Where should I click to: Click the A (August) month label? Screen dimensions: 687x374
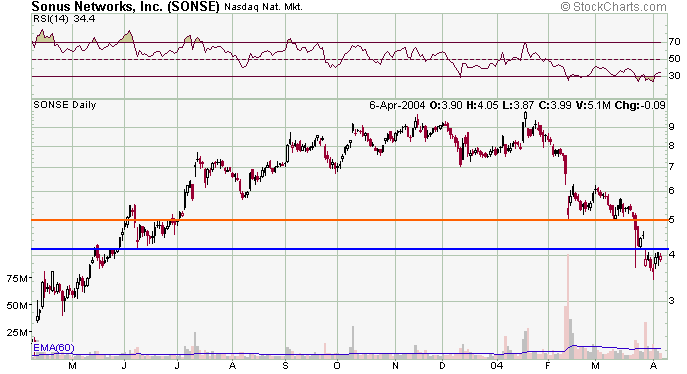coord(233,365)
